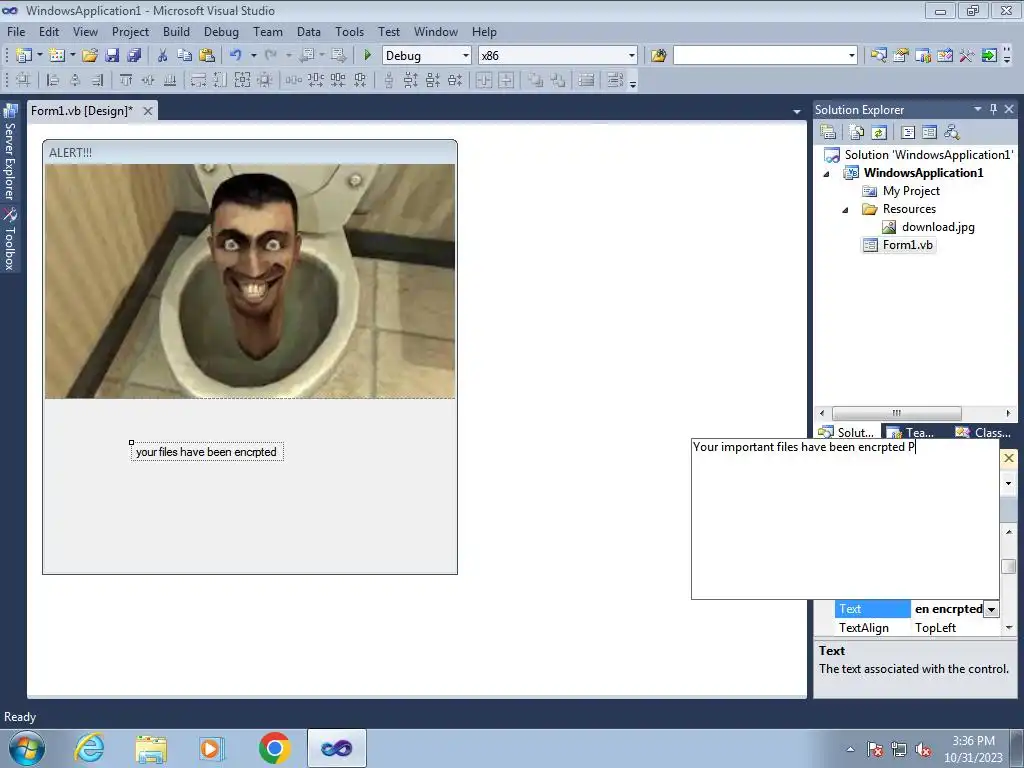Screen dimensions: 1024x768
Task: Click the Paste clipboard icon
Action: click(x=207, y=56)
